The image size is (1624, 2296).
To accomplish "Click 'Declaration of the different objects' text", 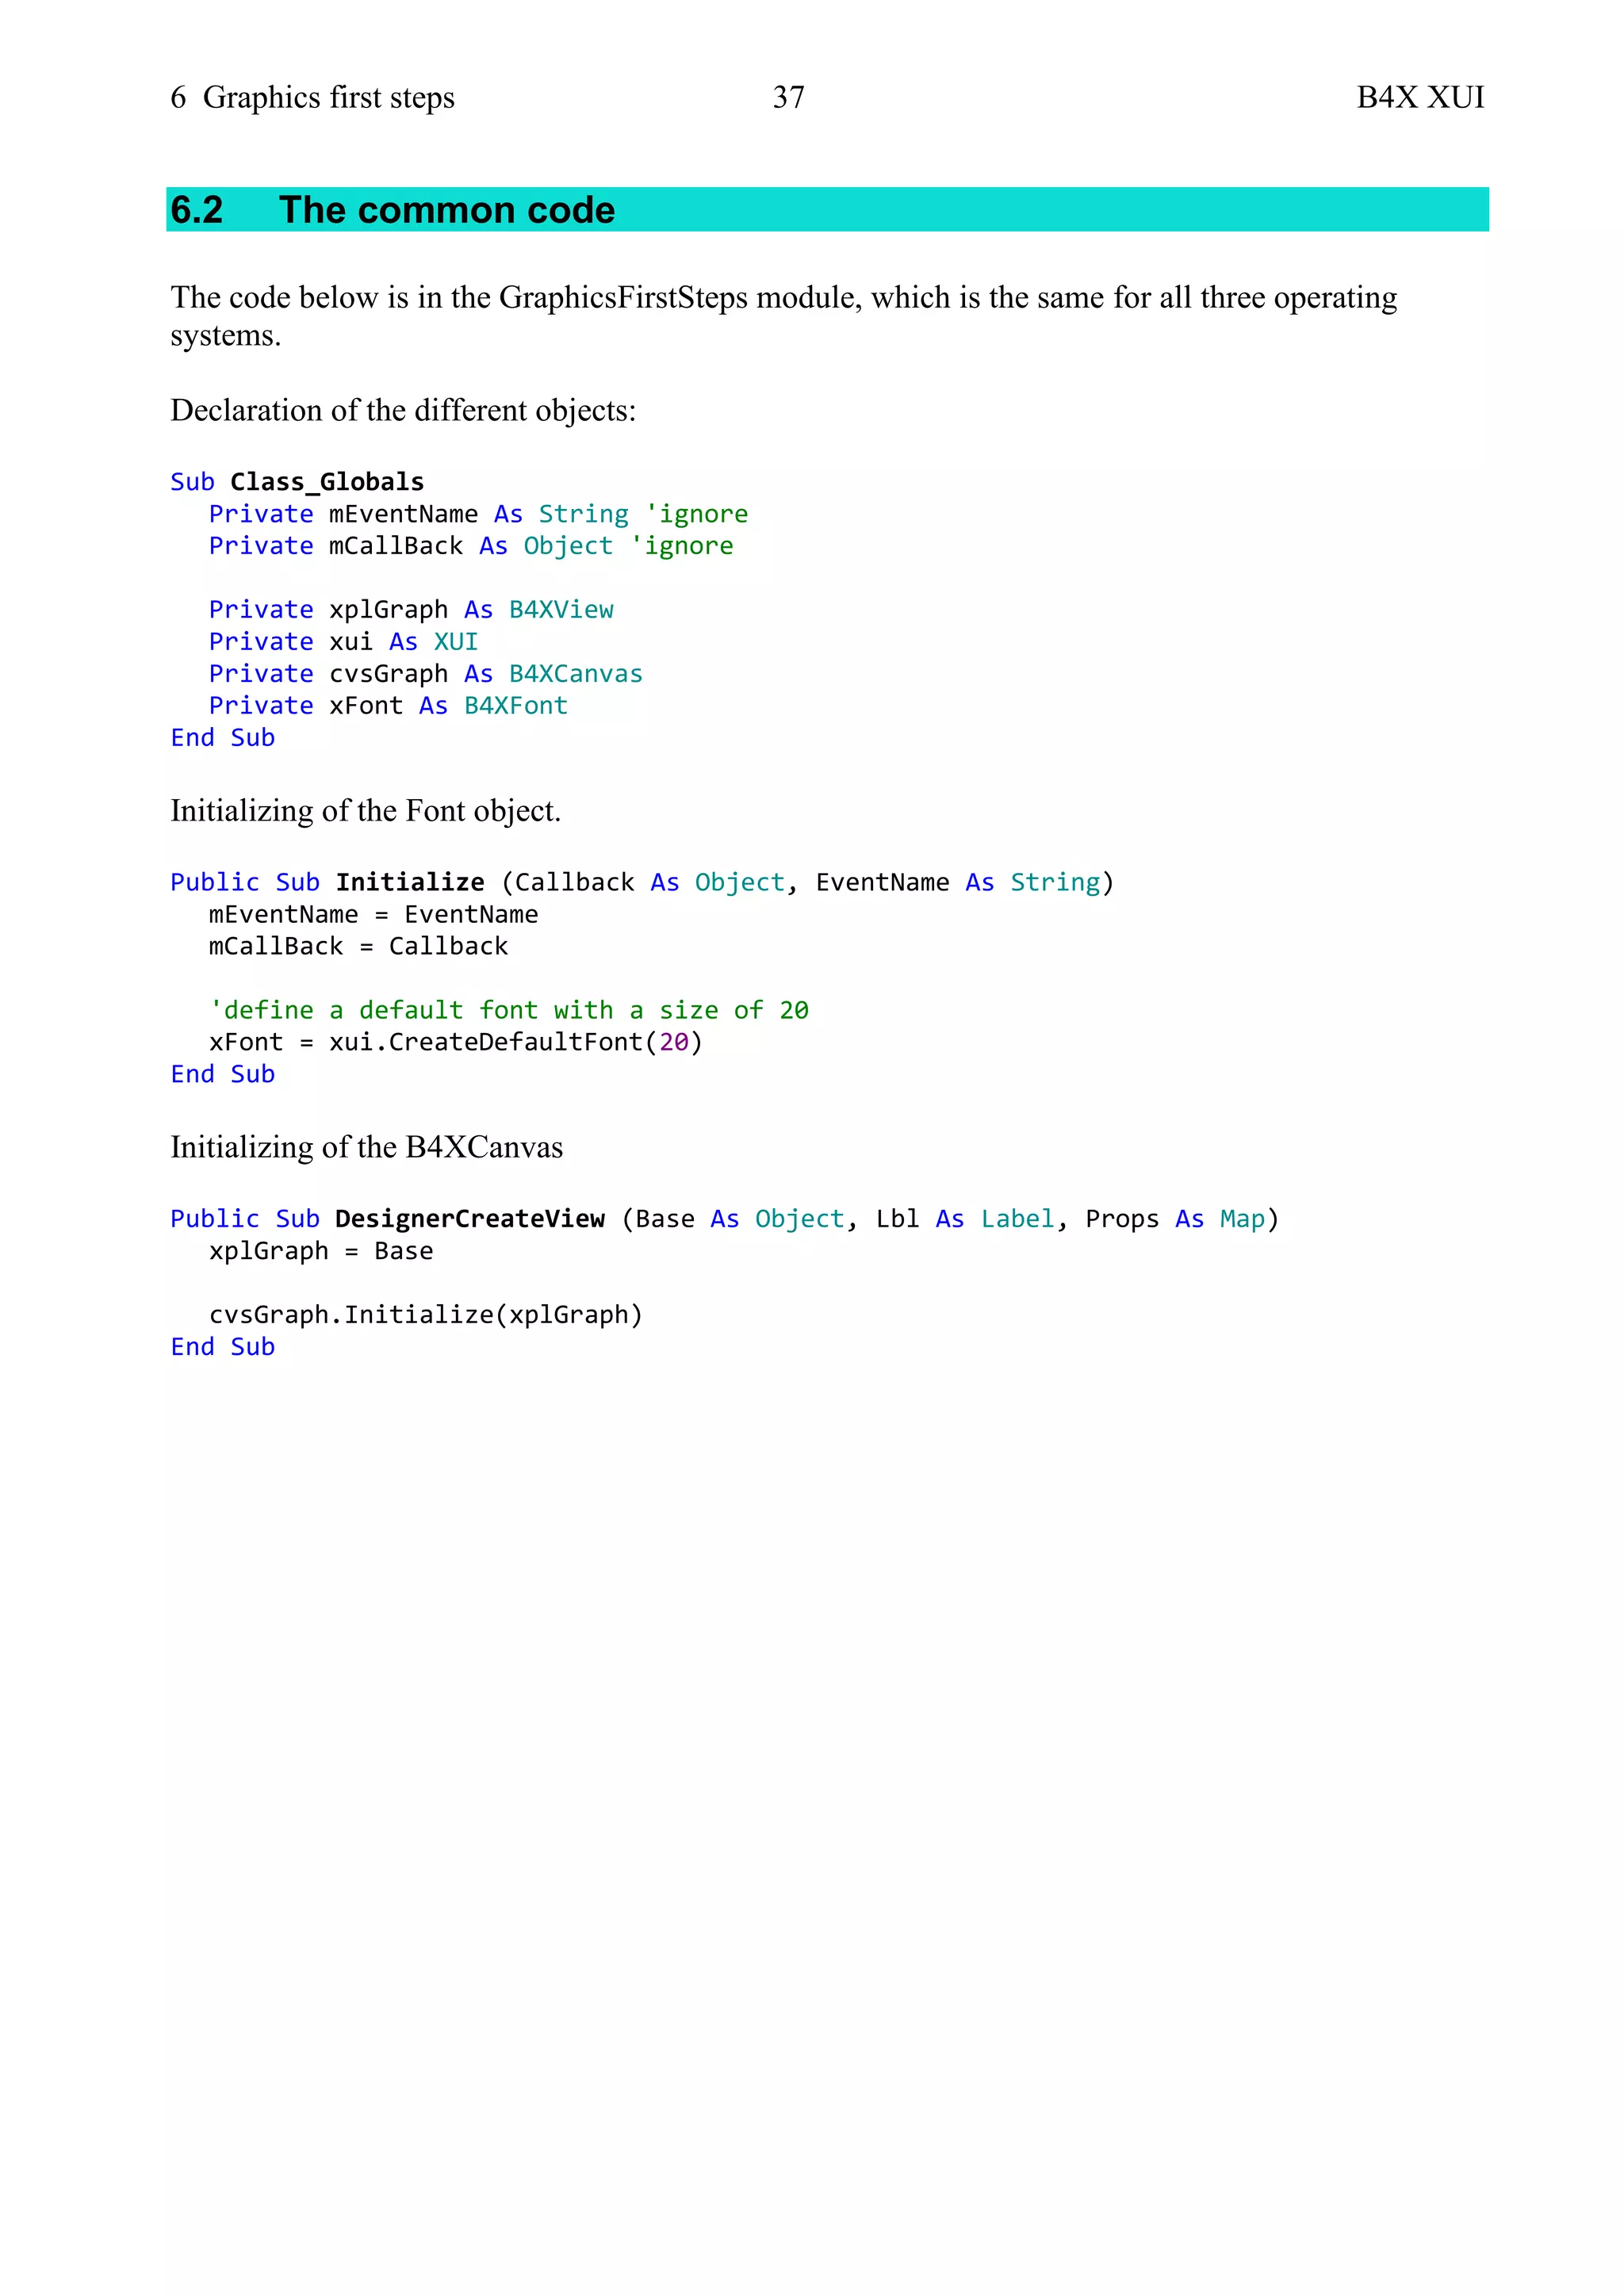I will 403,410.
